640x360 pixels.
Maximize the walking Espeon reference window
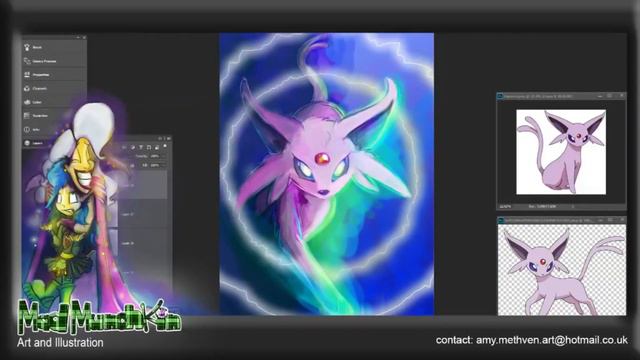[610, 220]
